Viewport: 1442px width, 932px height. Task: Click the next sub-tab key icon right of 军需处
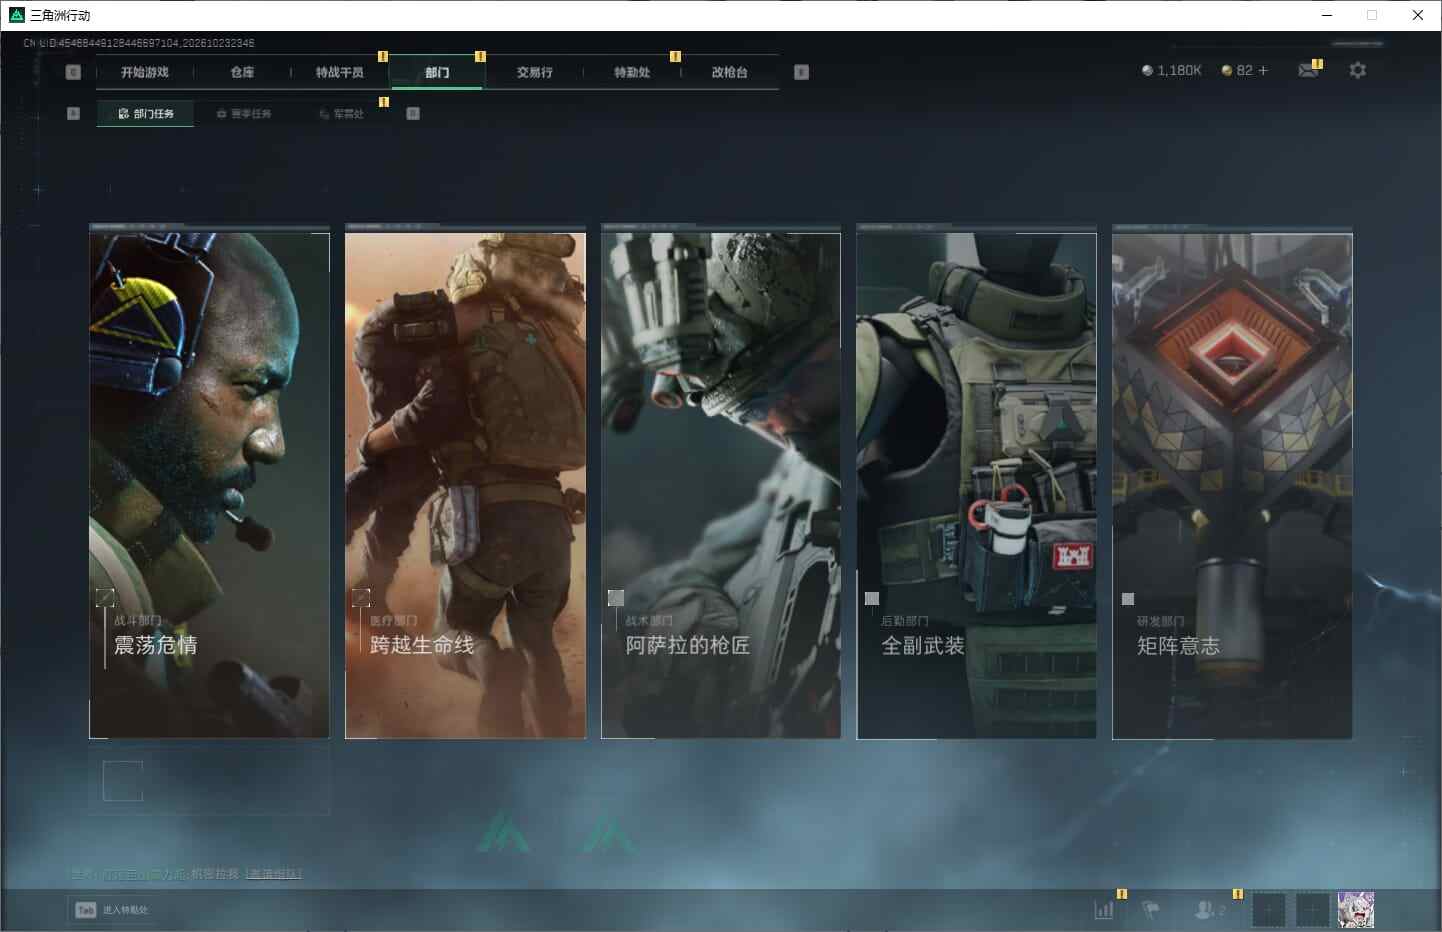413,113
